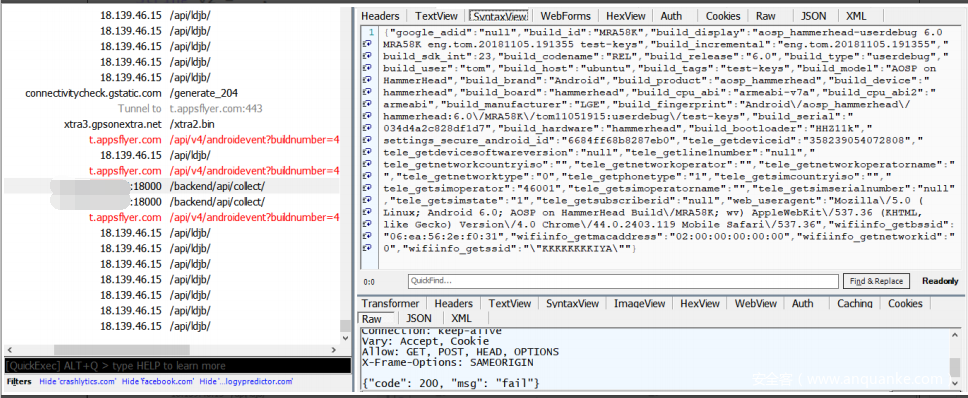
Task: Open the request Auth tab
Action: (x=671, y=17)
